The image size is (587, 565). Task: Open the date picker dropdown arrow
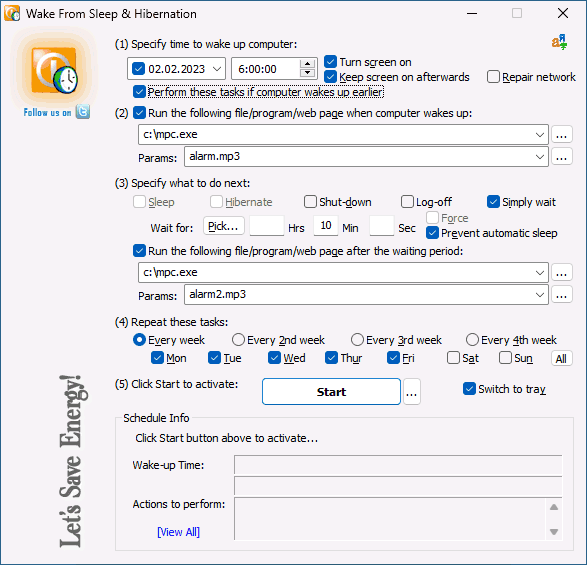217,69
